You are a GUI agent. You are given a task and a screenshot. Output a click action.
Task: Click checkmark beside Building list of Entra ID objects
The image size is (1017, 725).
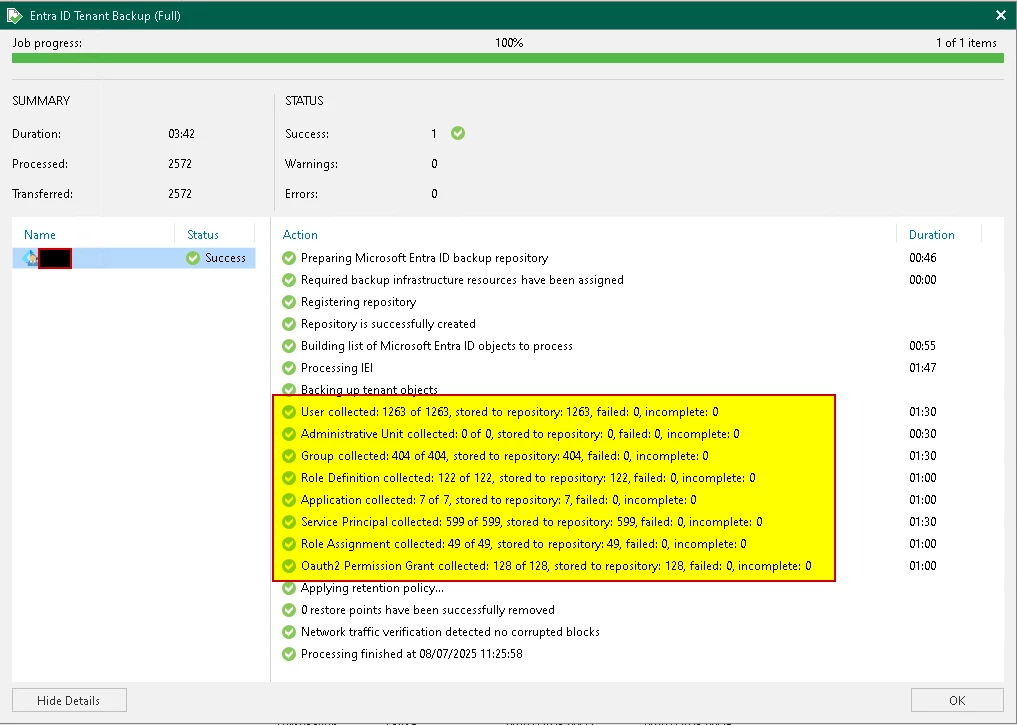point(289,346)
